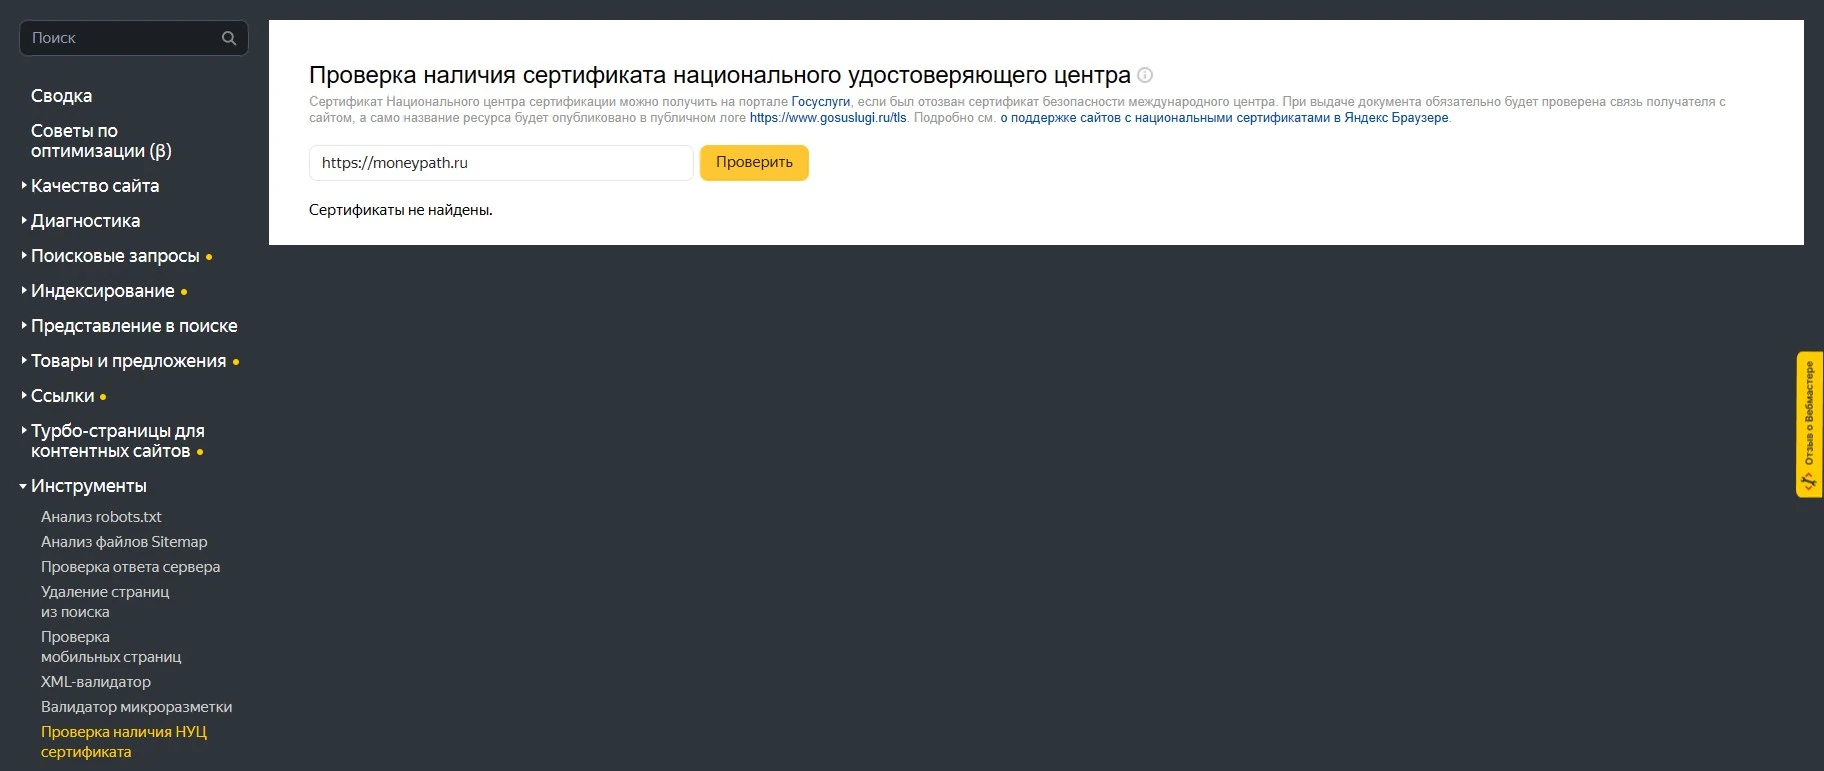Click the 'Сертификаты не найдены.' result text
This screenshot has height=771, width=1824.
point(400,210)
